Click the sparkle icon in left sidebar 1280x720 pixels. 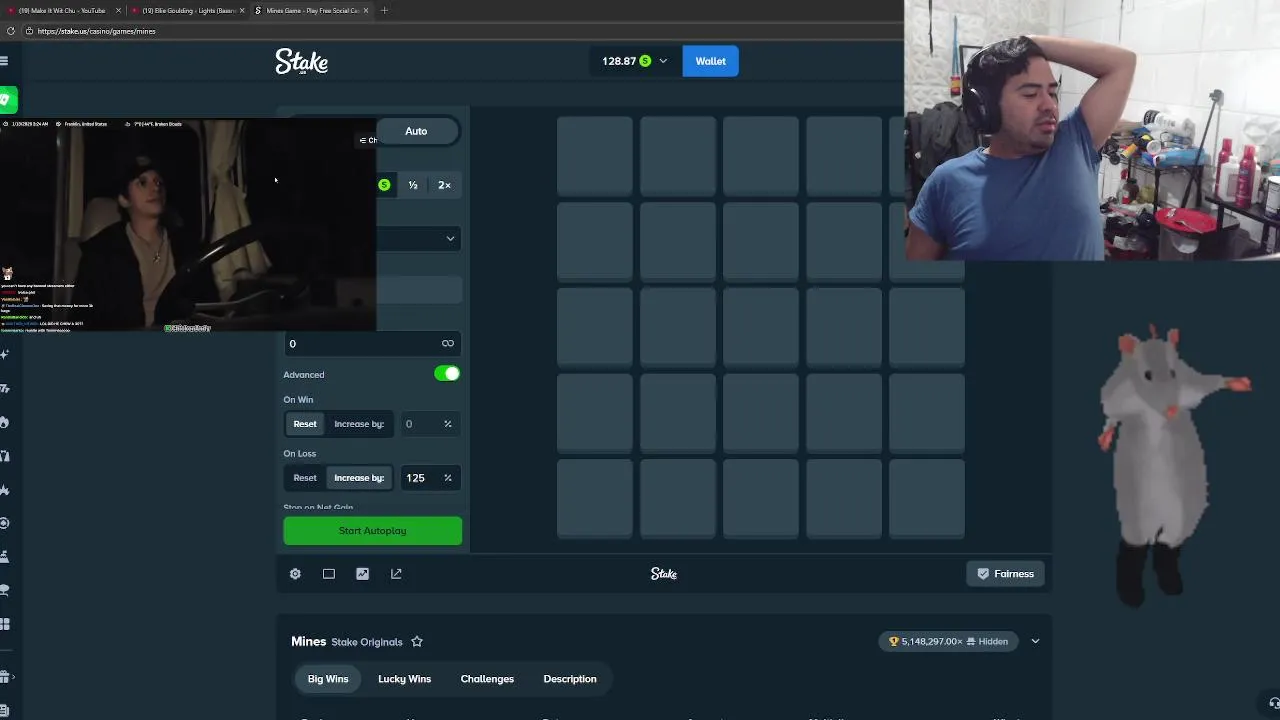coord(5,354)
